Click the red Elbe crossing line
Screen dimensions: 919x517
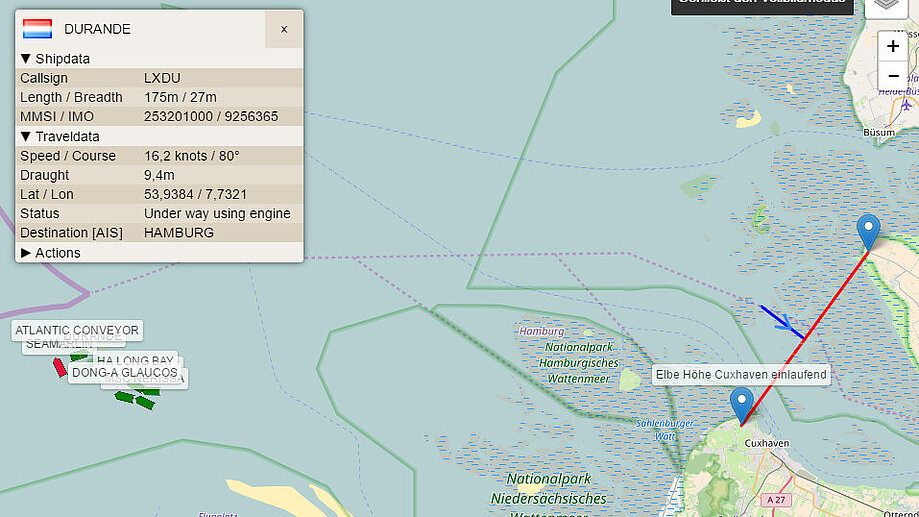805,338
